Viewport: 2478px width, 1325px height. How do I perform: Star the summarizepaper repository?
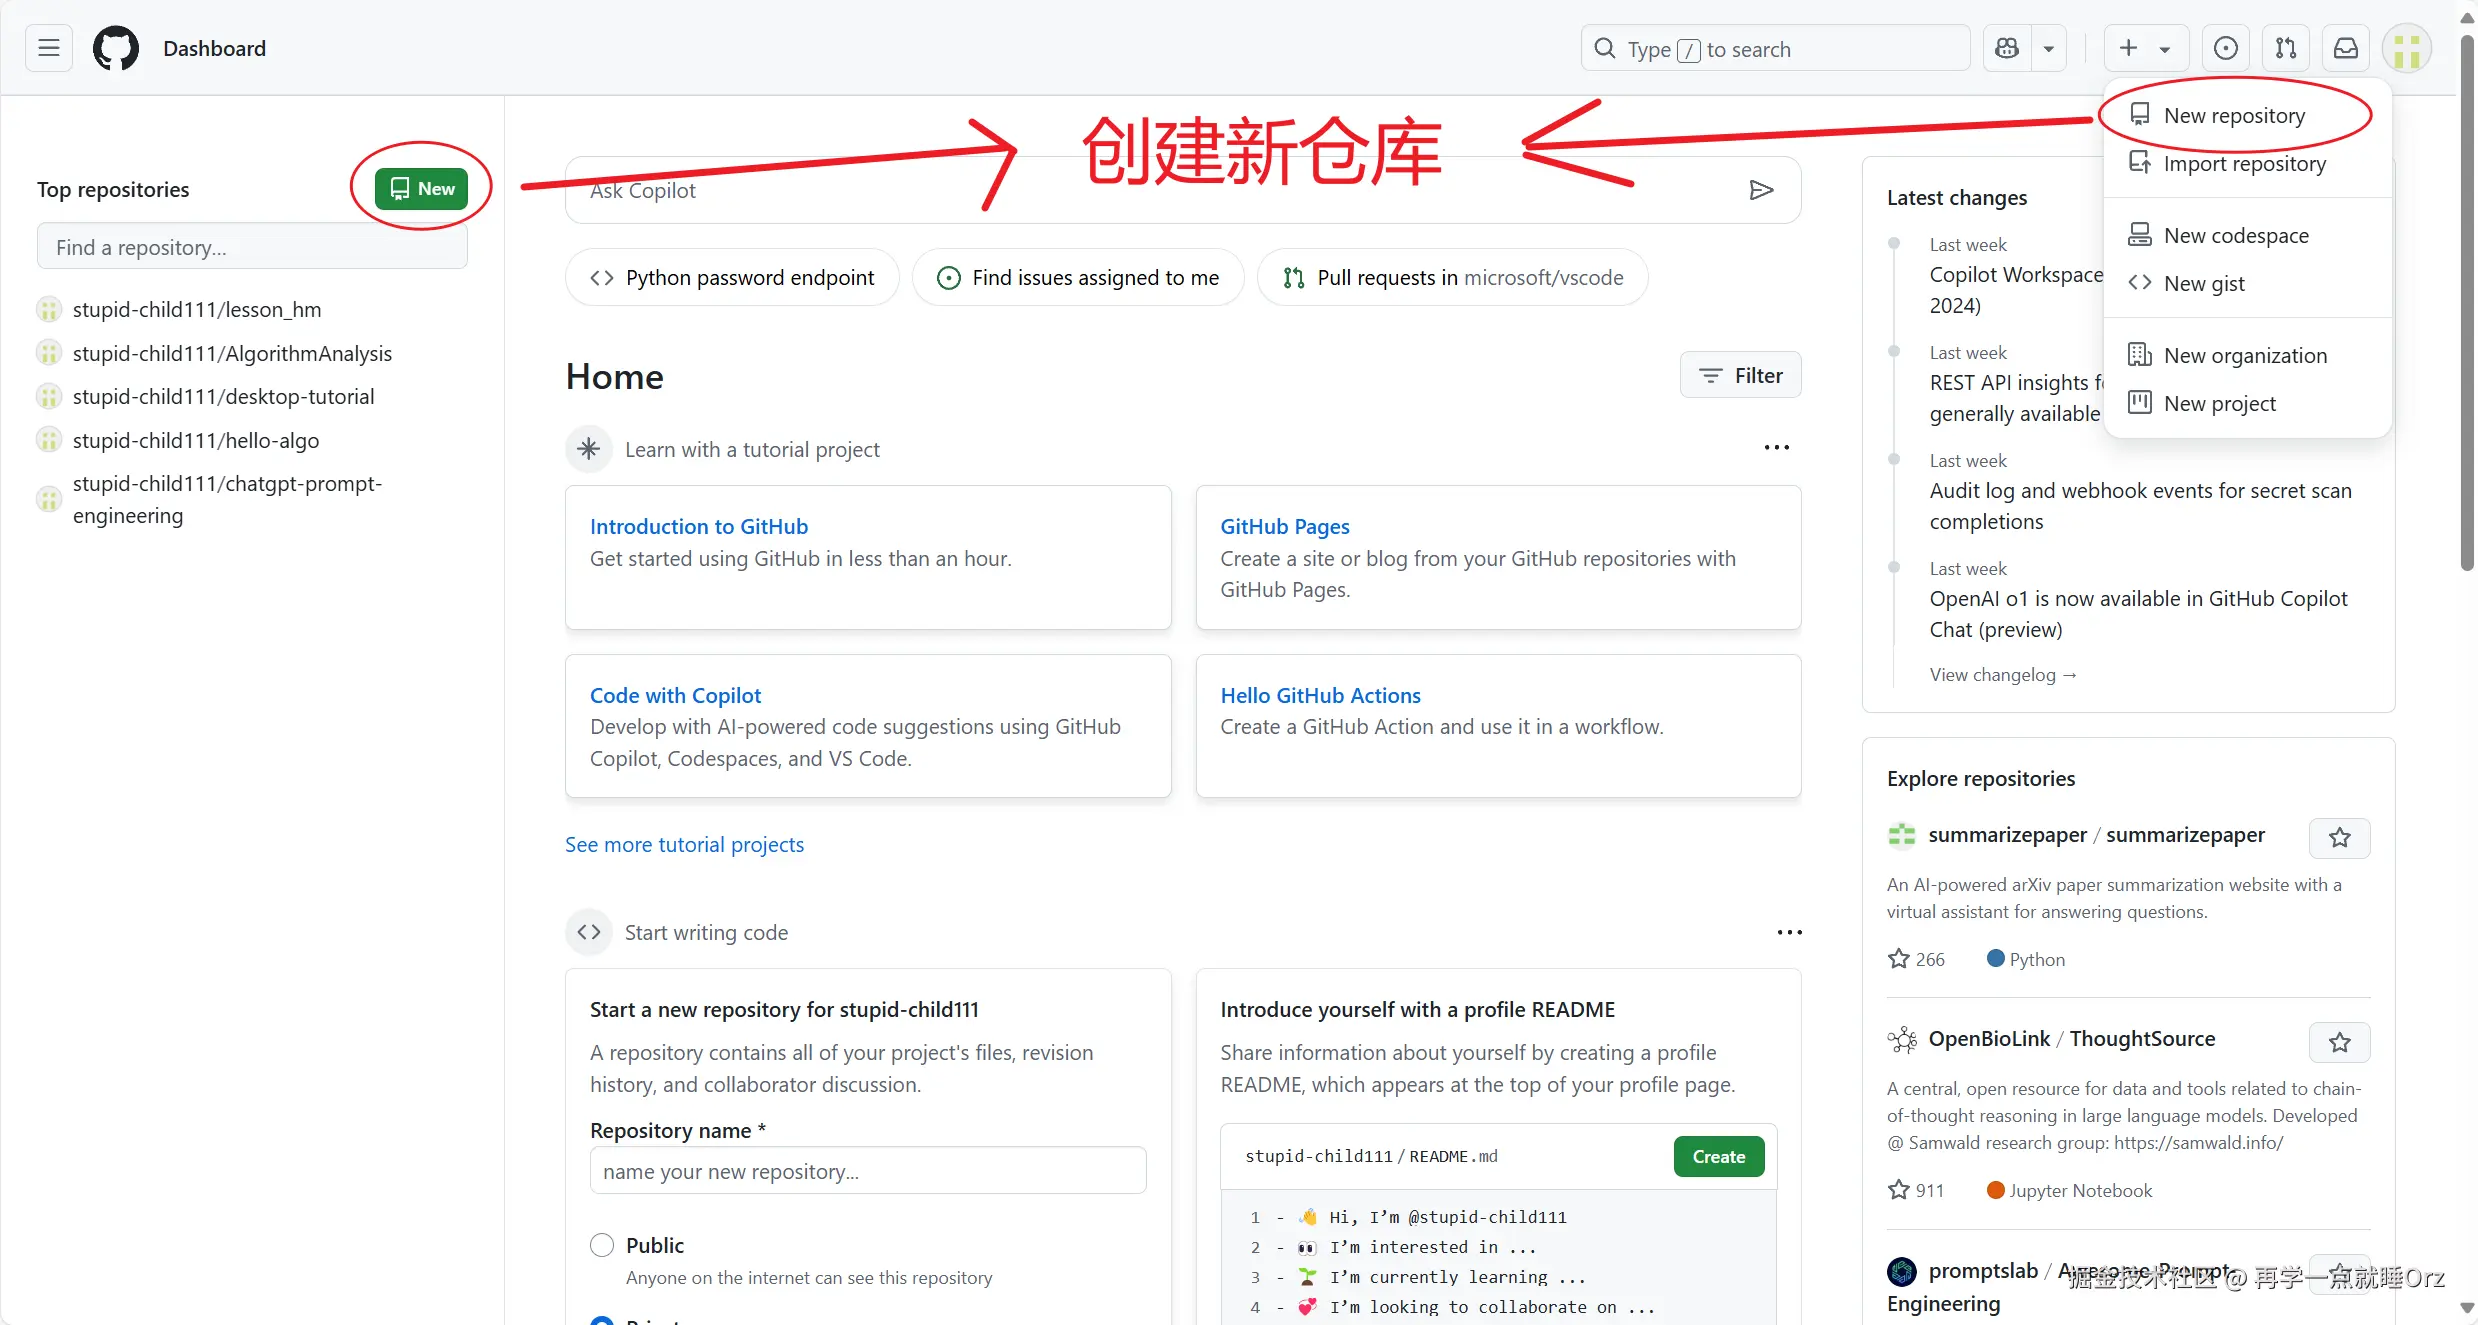pyautogui.click(x=2339, y=838)
